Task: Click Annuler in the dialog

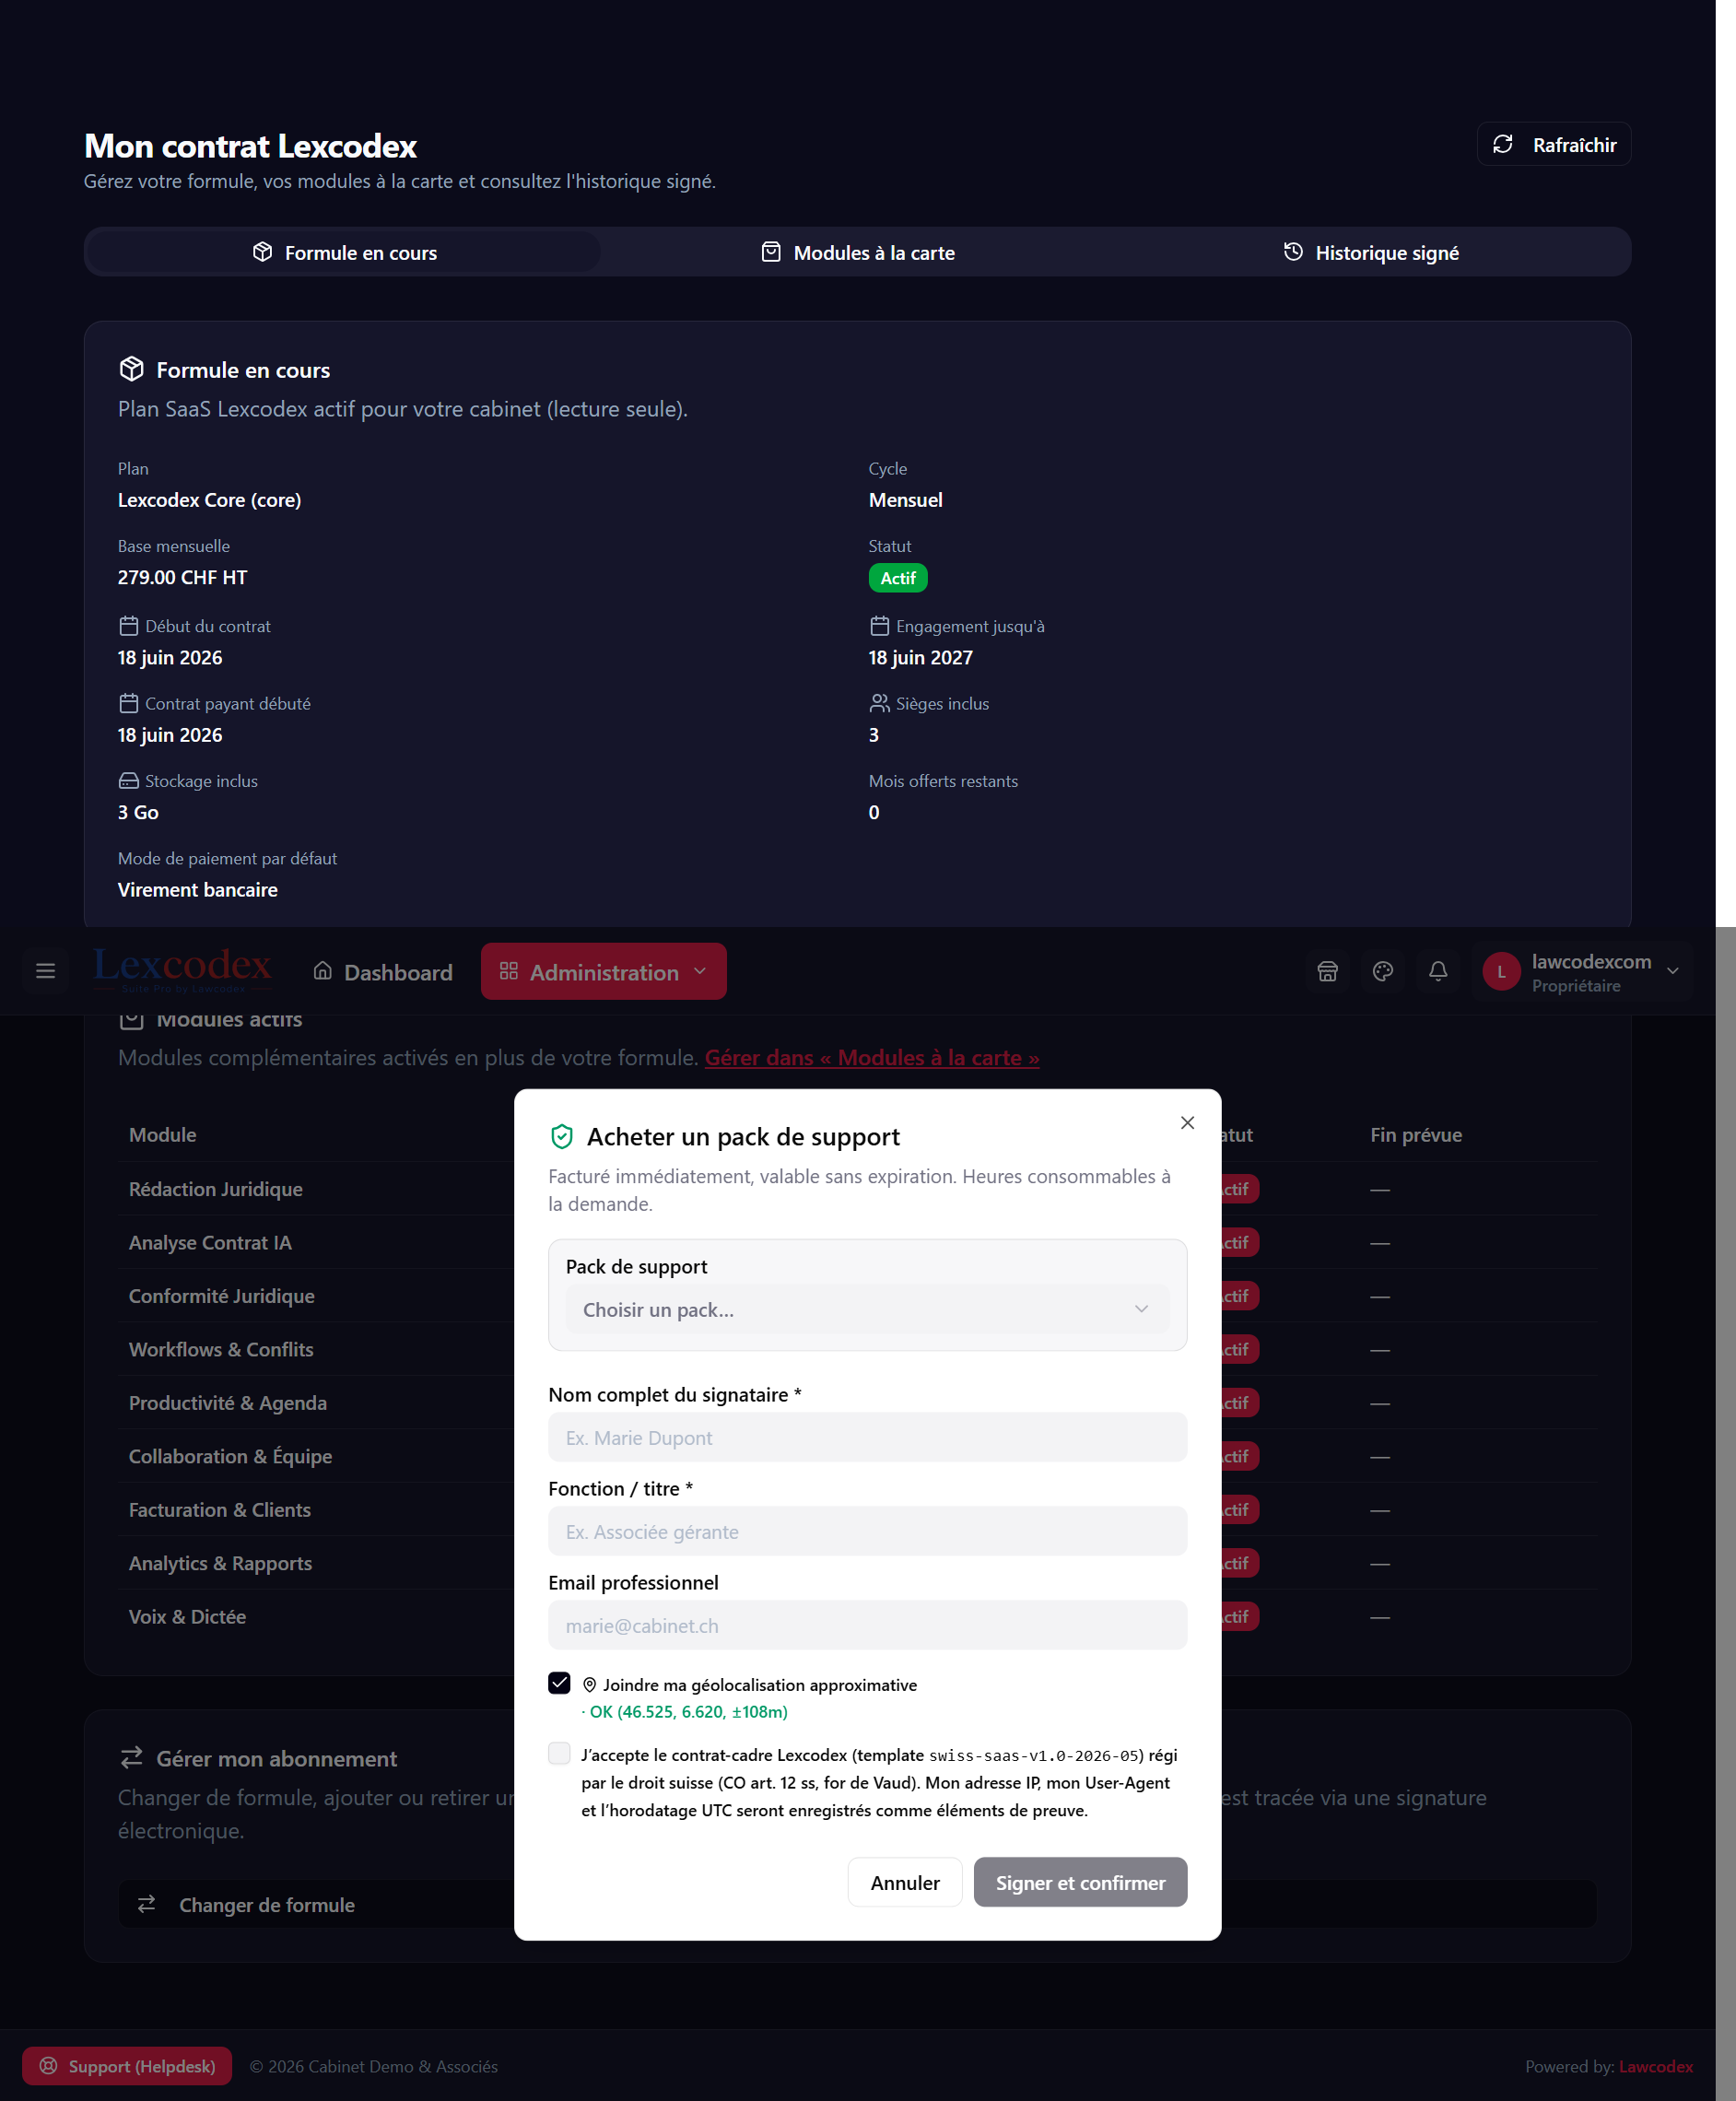Action: (905, 1882)
